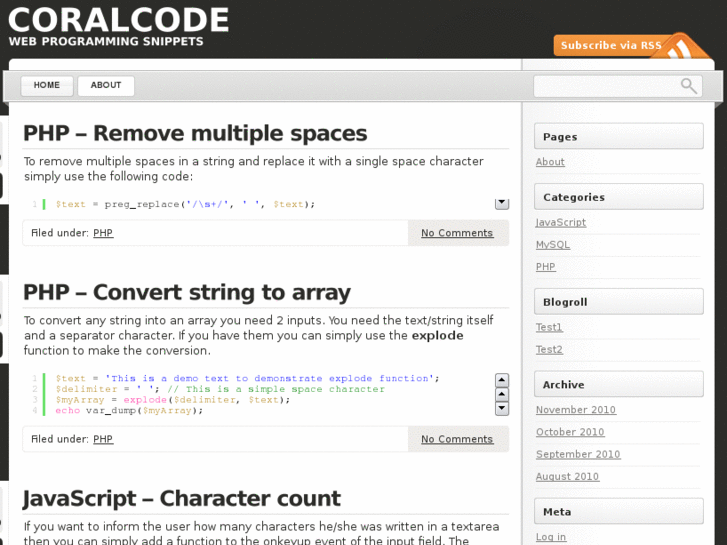
Task: Click the orange RSS feed icon
Action: (686, 48)
